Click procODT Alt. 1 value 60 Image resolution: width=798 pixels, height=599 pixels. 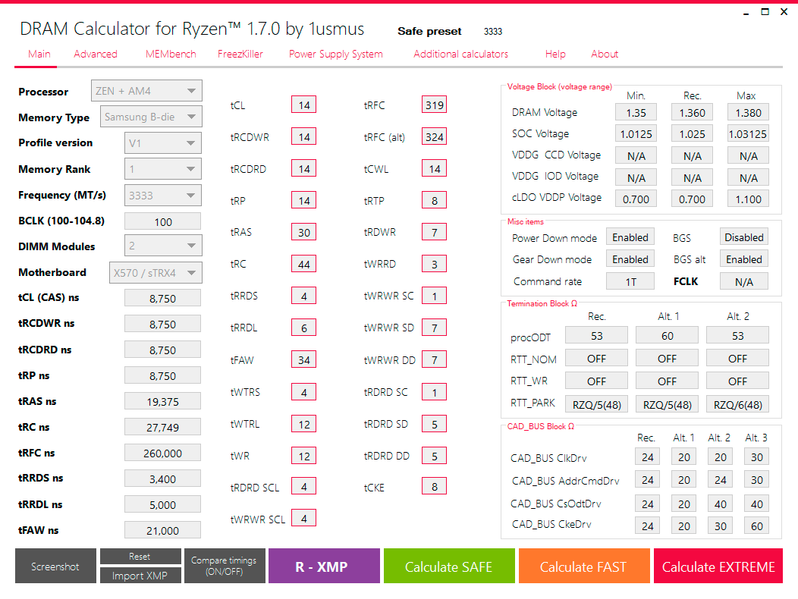667,336
